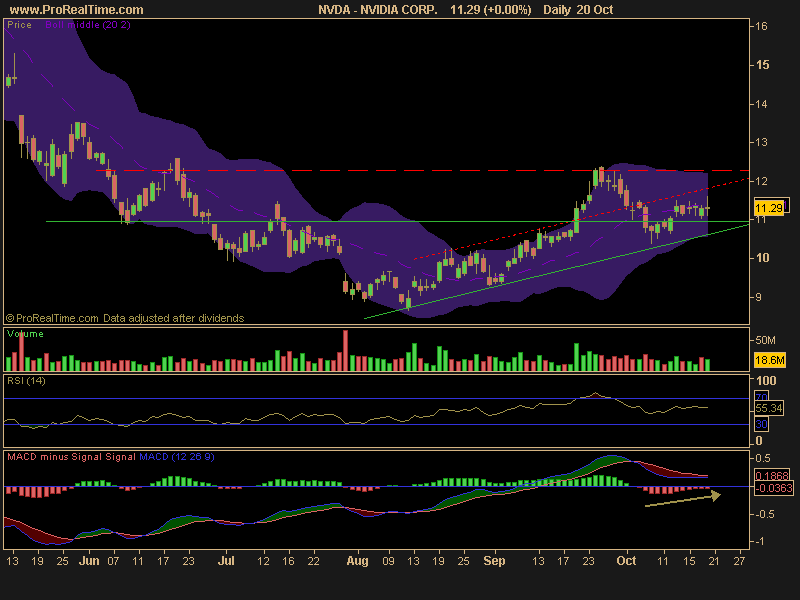Click the RSI 30 level marker
Screen dimensions: 800x600
(x=761, y=424)
